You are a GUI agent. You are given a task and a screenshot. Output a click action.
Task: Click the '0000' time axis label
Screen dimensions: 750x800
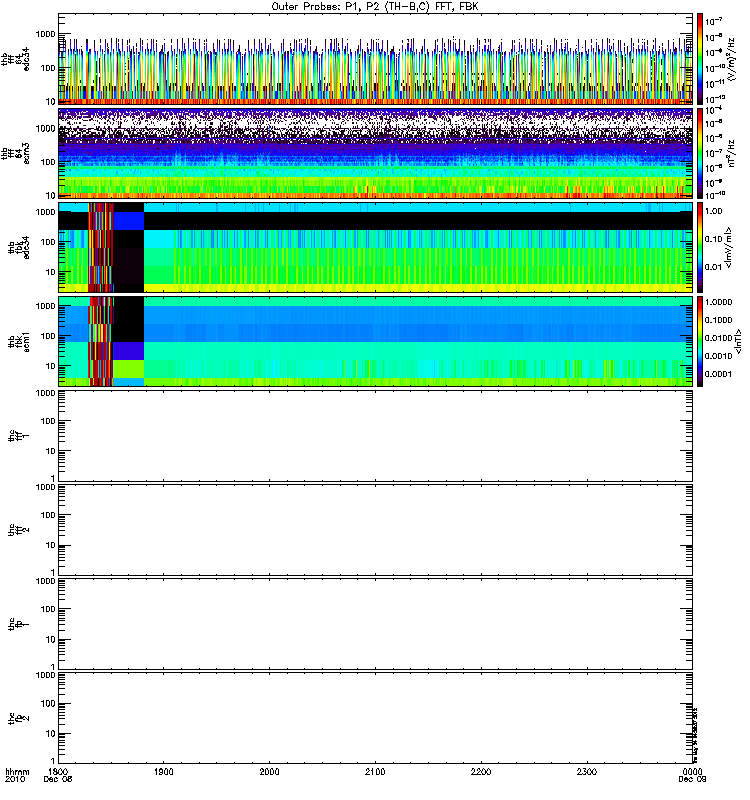(x=692, y=772)
